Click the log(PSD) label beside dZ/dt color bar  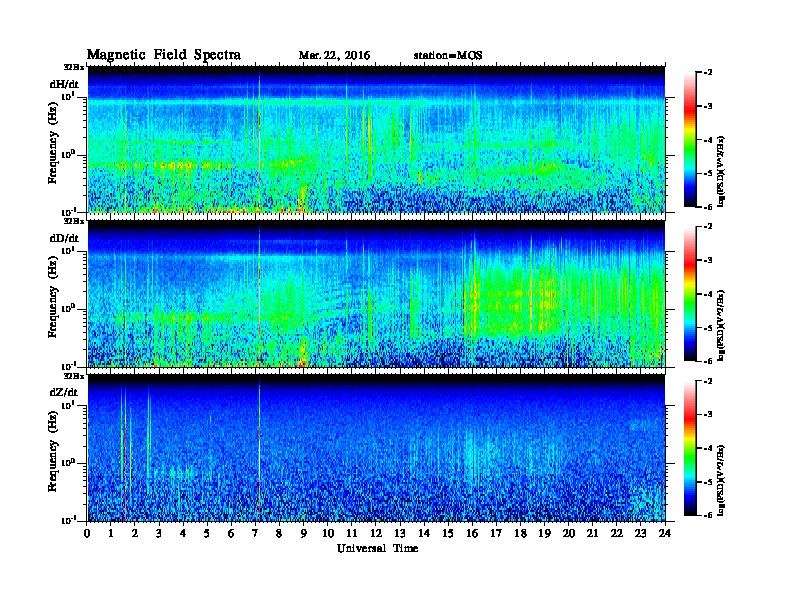click(721, 480)
